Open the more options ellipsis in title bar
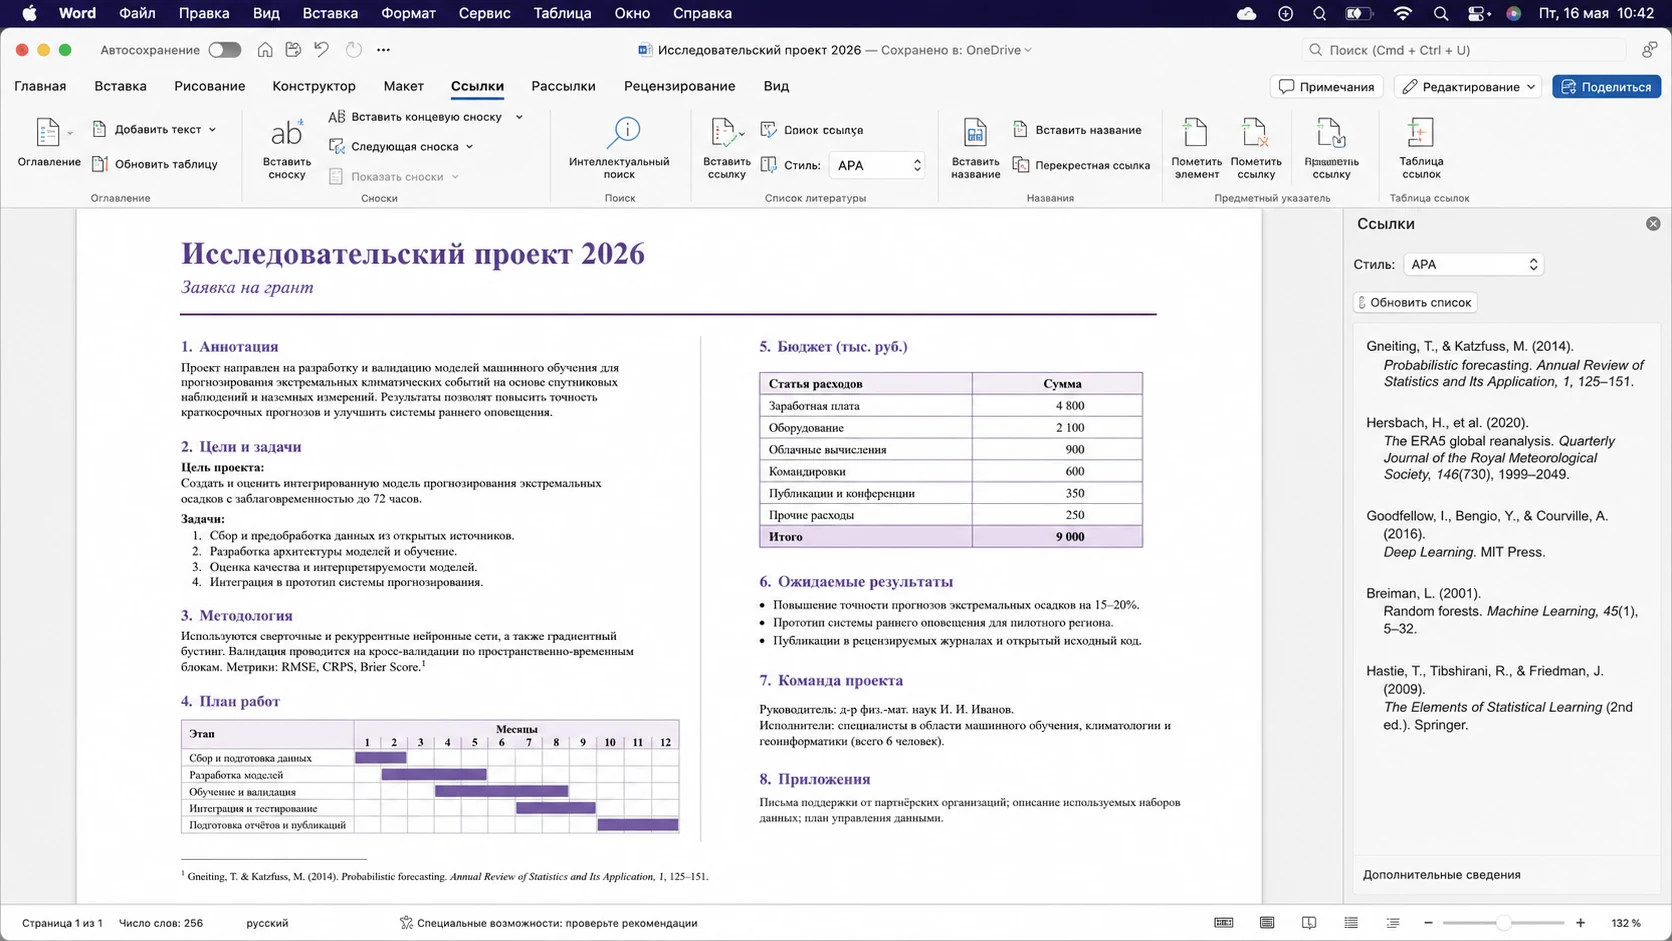 pyautogui.click(x=383, y=50)
